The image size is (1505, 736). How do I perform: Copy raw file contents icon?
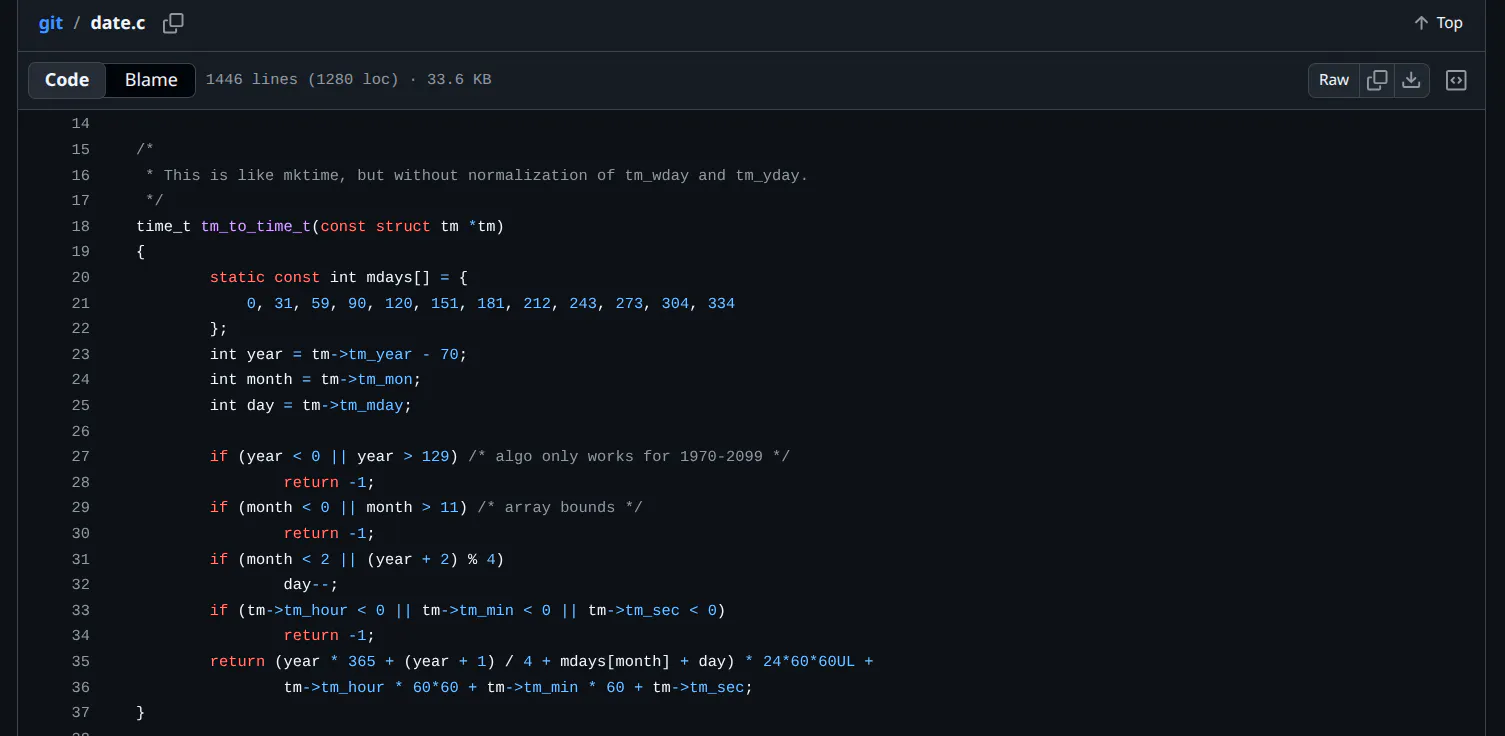[1377, 80]
